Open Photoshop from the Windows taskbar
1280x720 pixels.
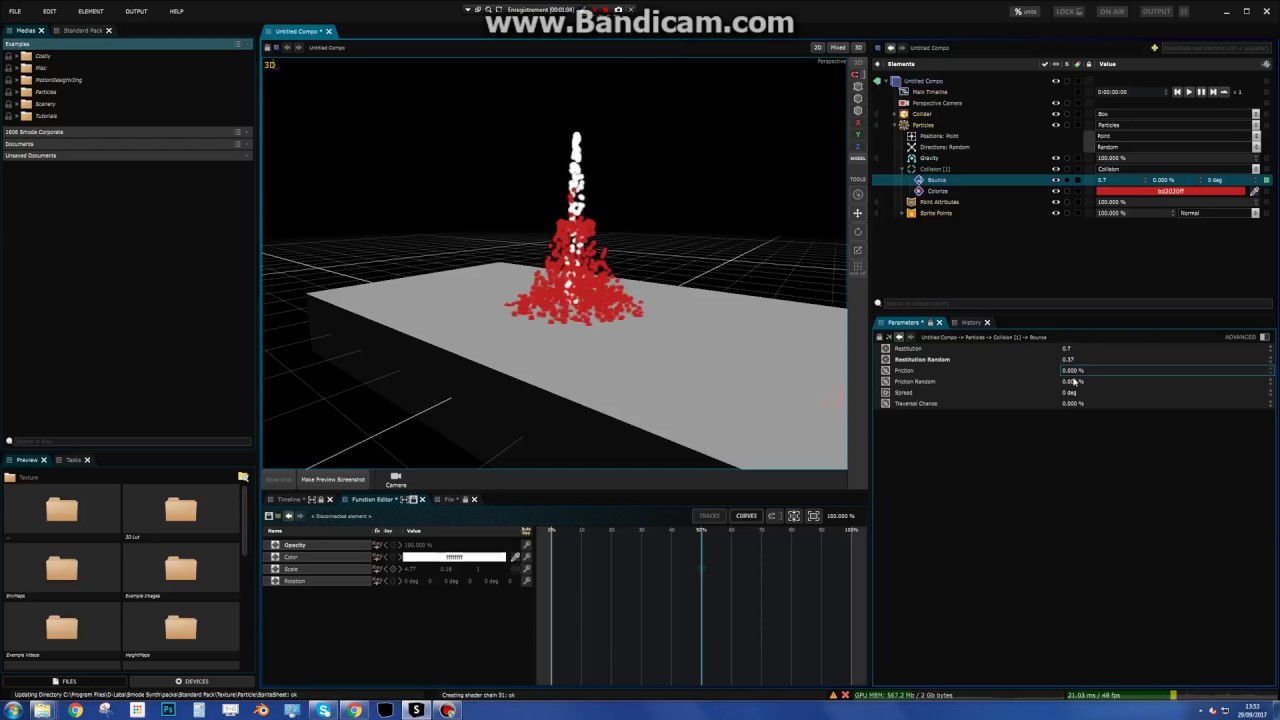168,711
